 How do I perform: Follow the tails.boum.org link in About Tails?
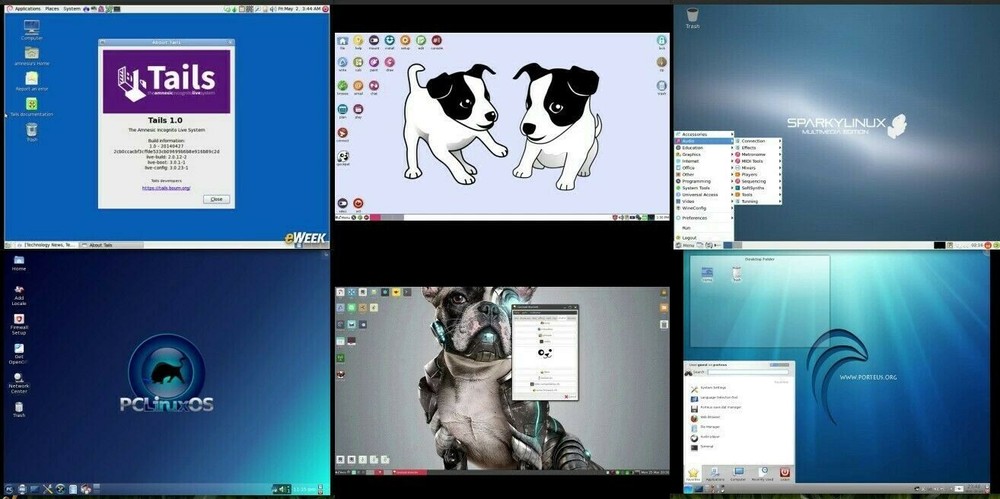pyautogui.click(x=166, y=188)
